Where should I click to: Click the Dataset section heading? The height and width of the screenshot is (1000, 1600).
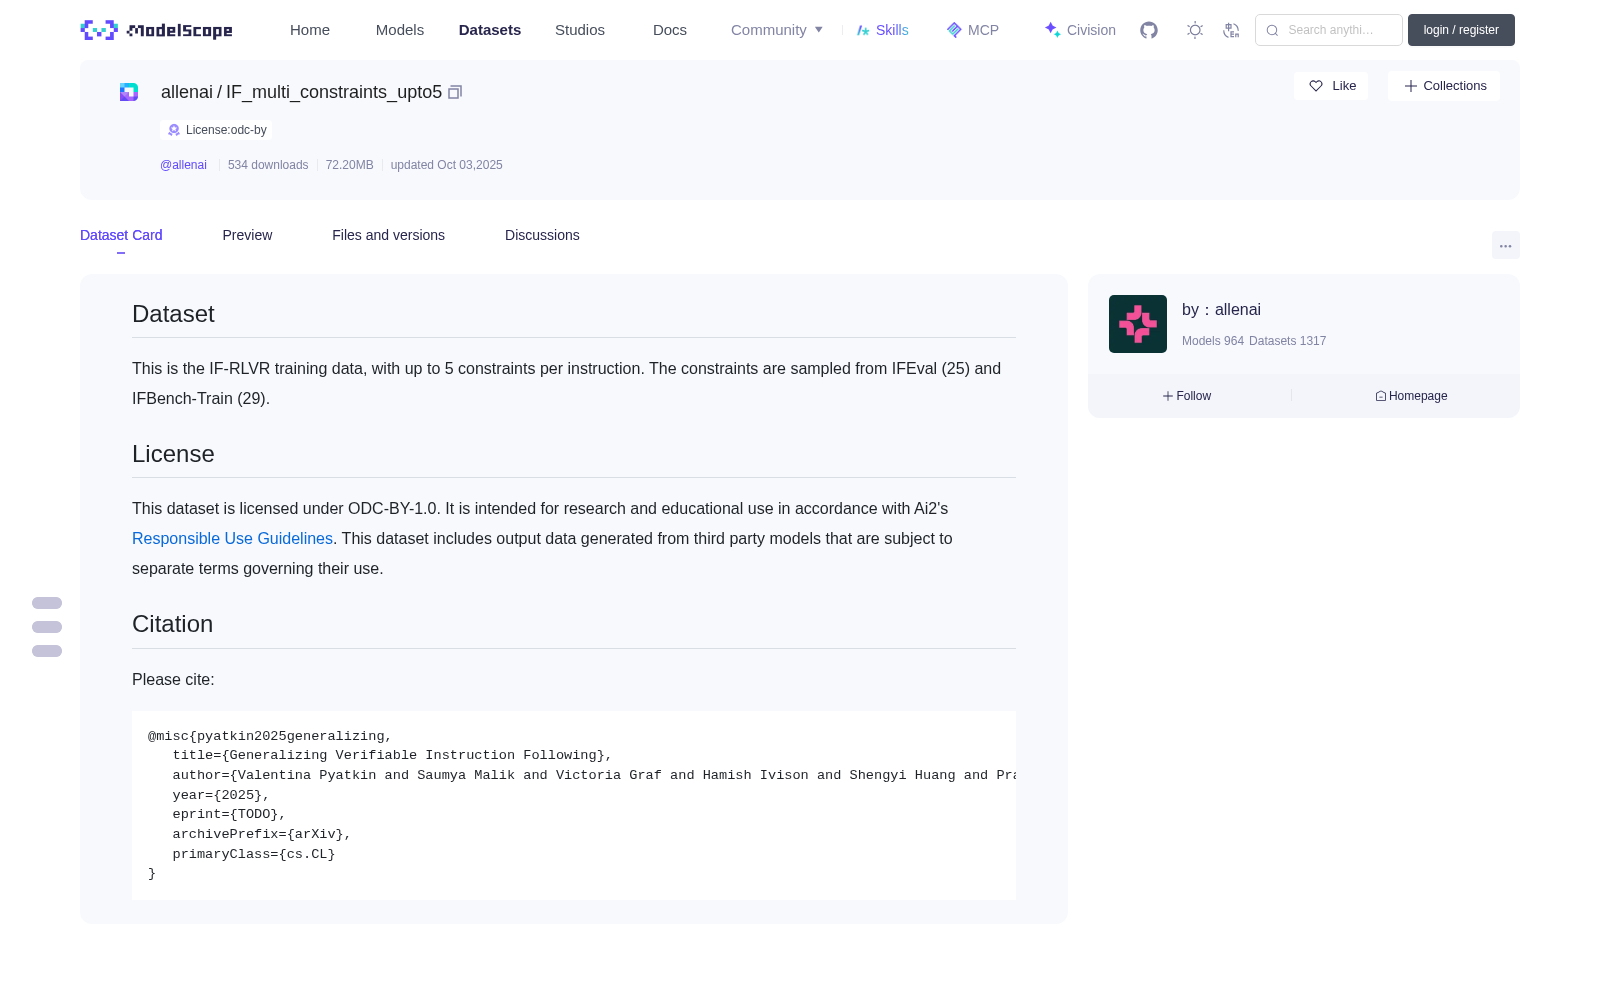(x=173, y=314)
